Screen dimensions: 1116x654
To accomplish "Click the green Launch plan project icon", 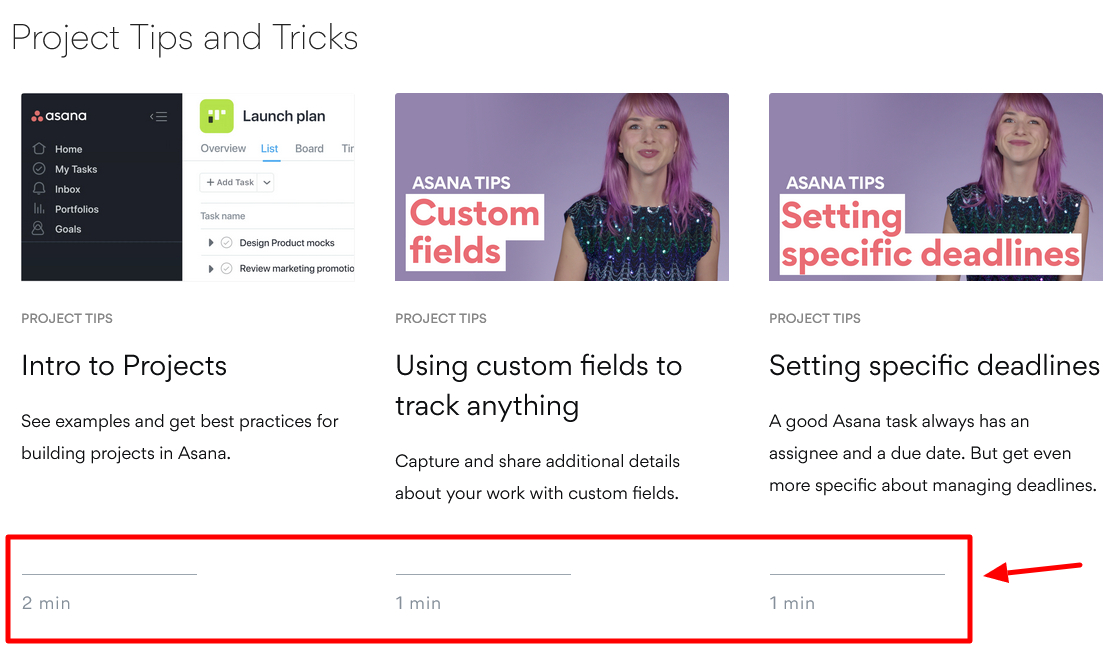I will [x=217, y=116].
